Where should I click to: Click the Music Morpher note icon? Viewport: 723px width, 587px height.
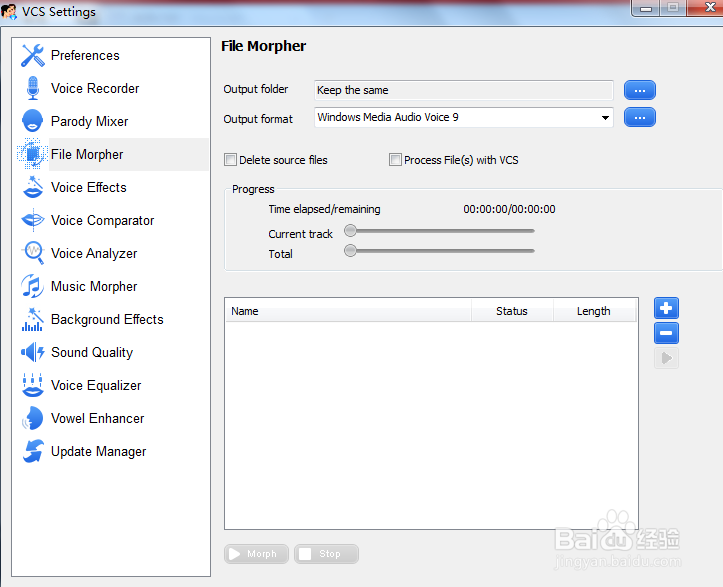(x=32, y=286)
